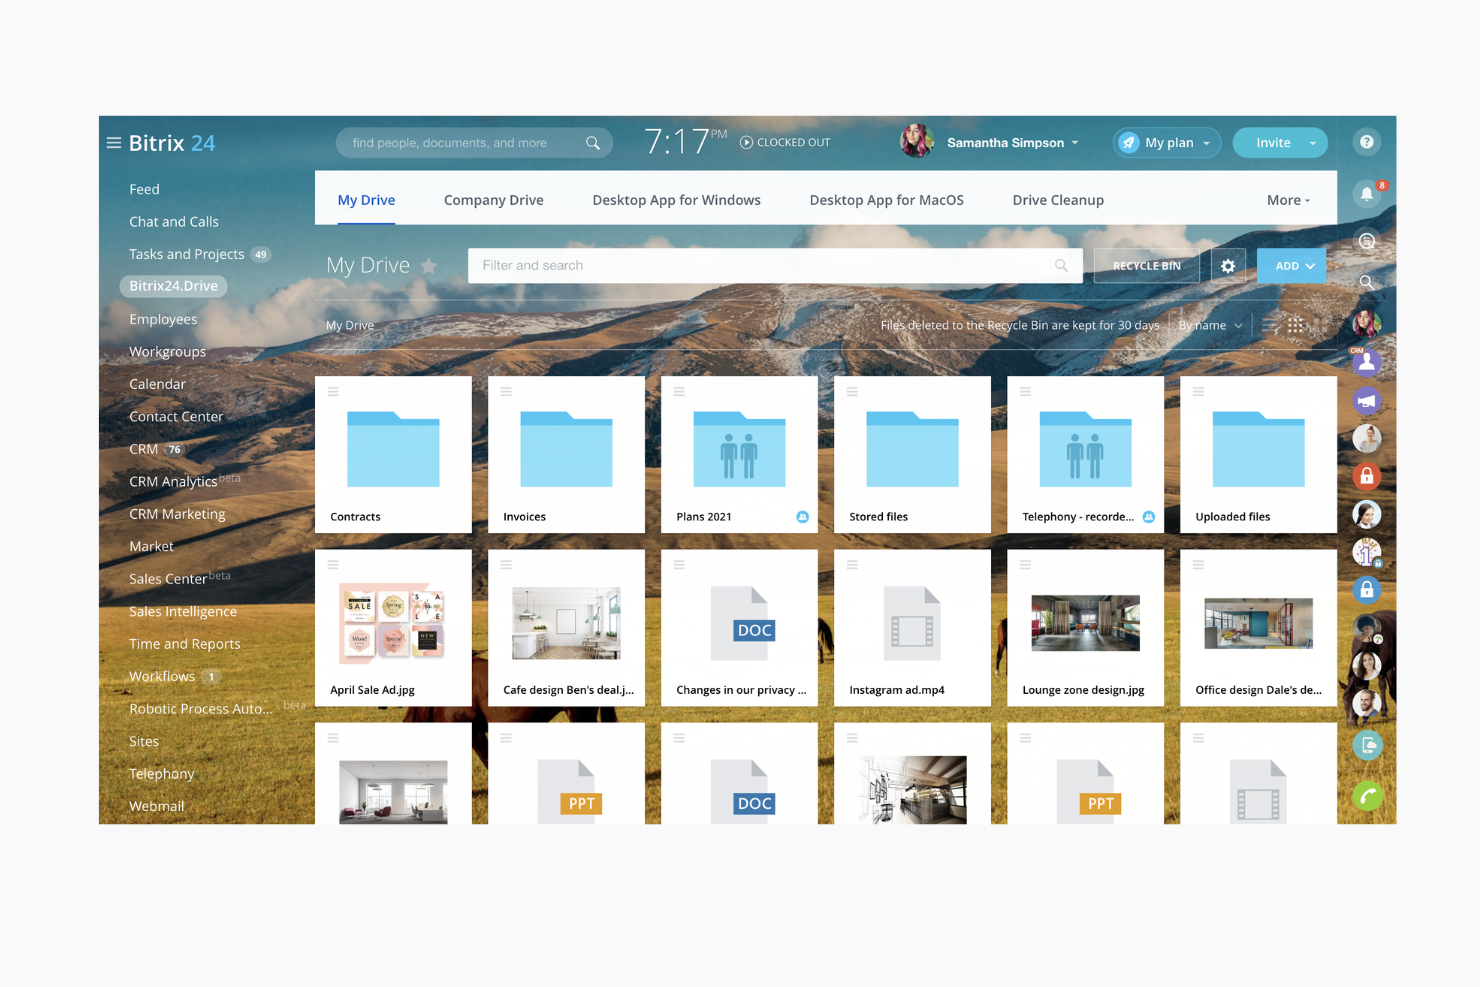Open Desktop App for MacOS tab

887,200
